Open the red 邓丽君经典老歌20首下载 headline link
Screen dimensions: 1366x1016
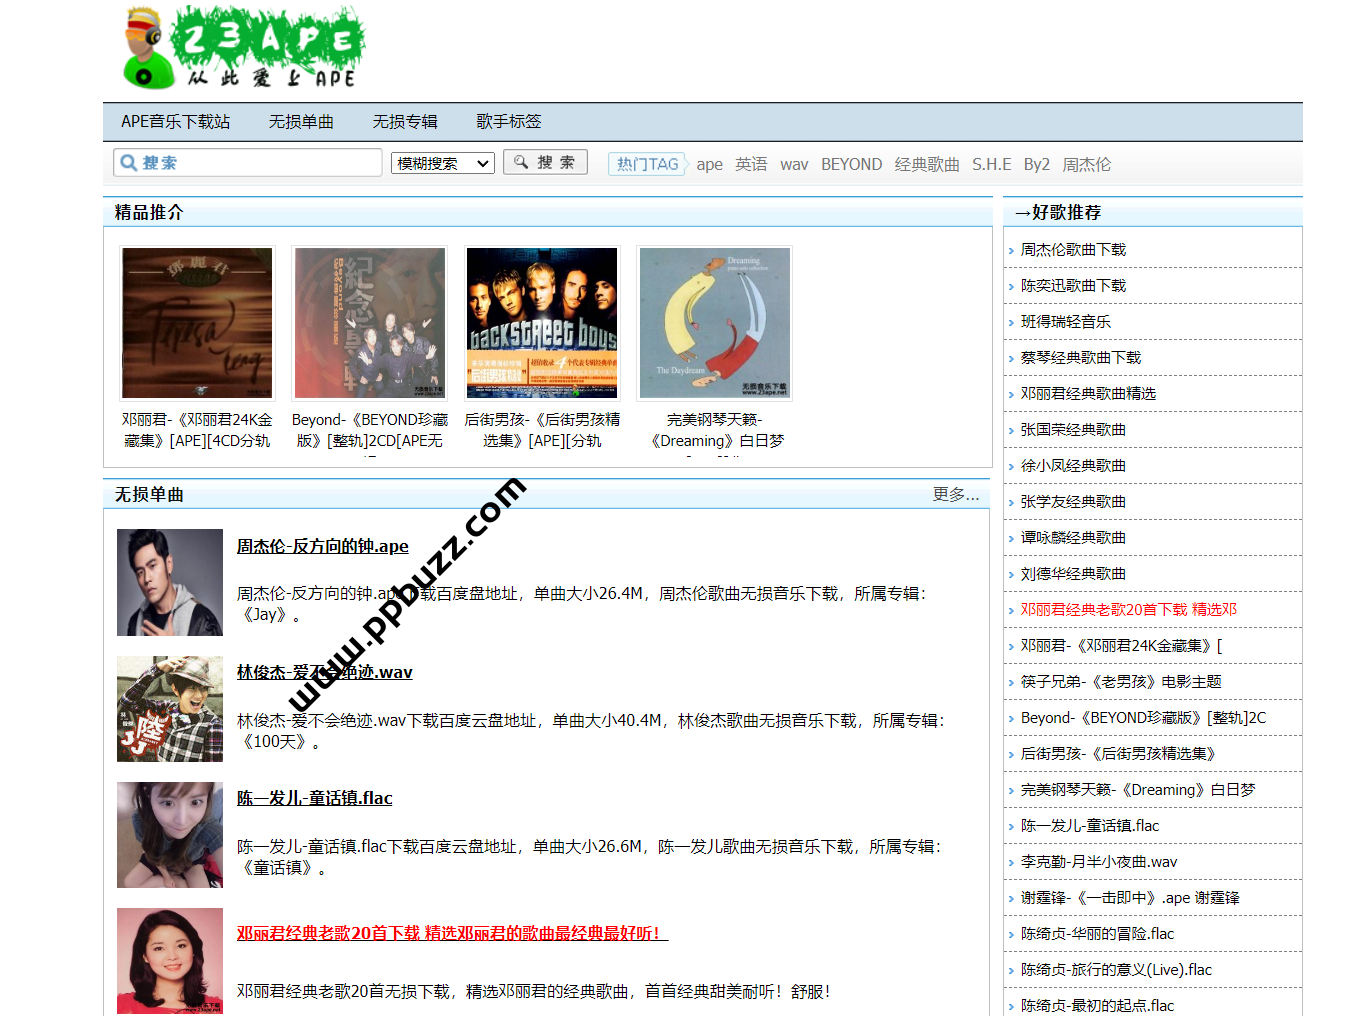(453, 933)
